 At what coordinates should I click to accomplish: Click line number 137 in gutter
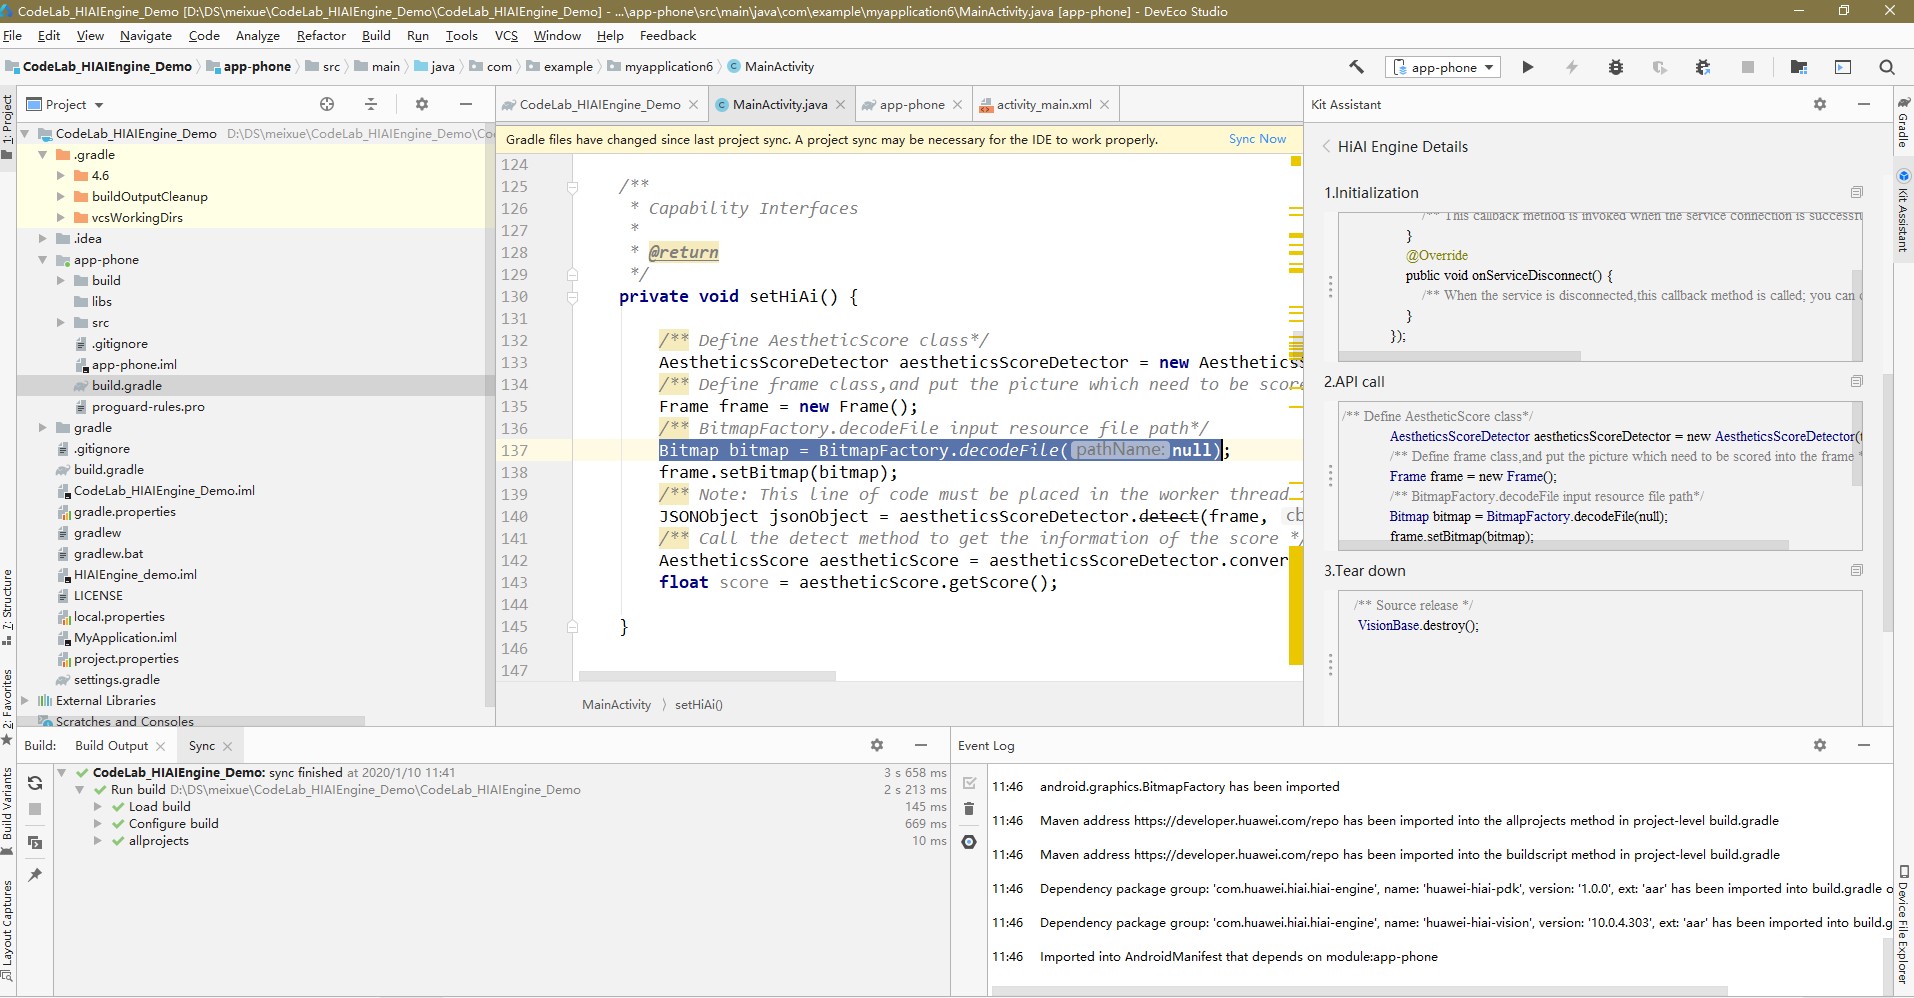(x=514, y=451)
